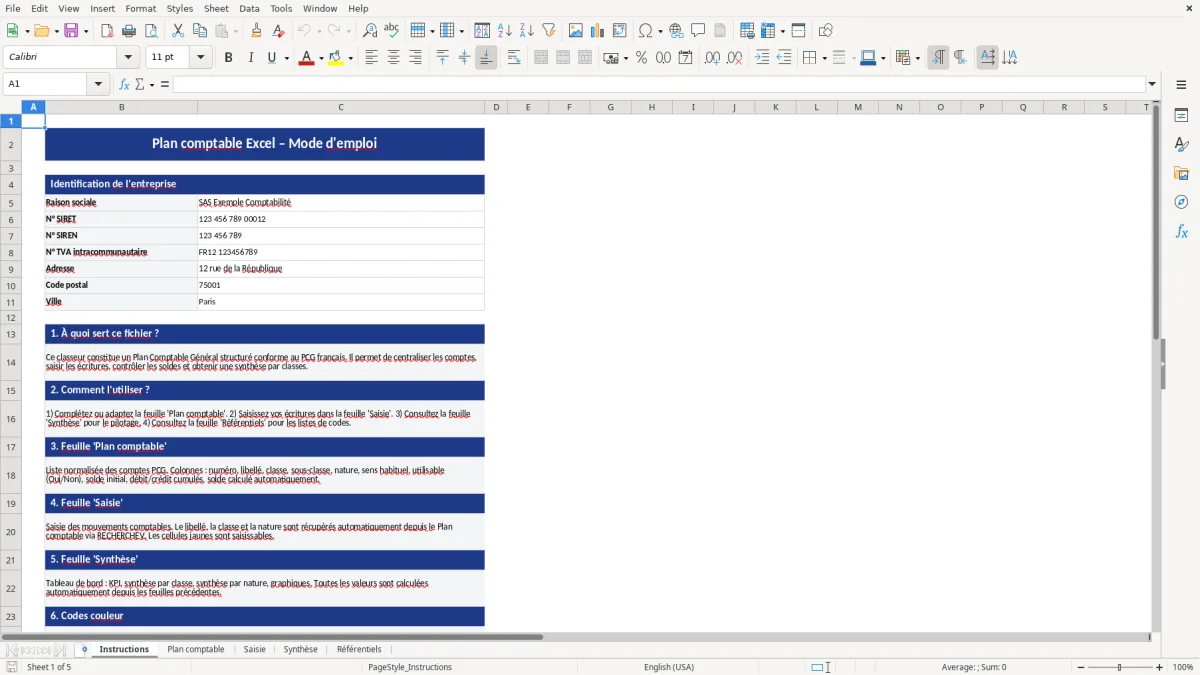Select the Clone Formatting paintbrush
The width and height of the screenshot is (1200, 675).
(257, 31)
